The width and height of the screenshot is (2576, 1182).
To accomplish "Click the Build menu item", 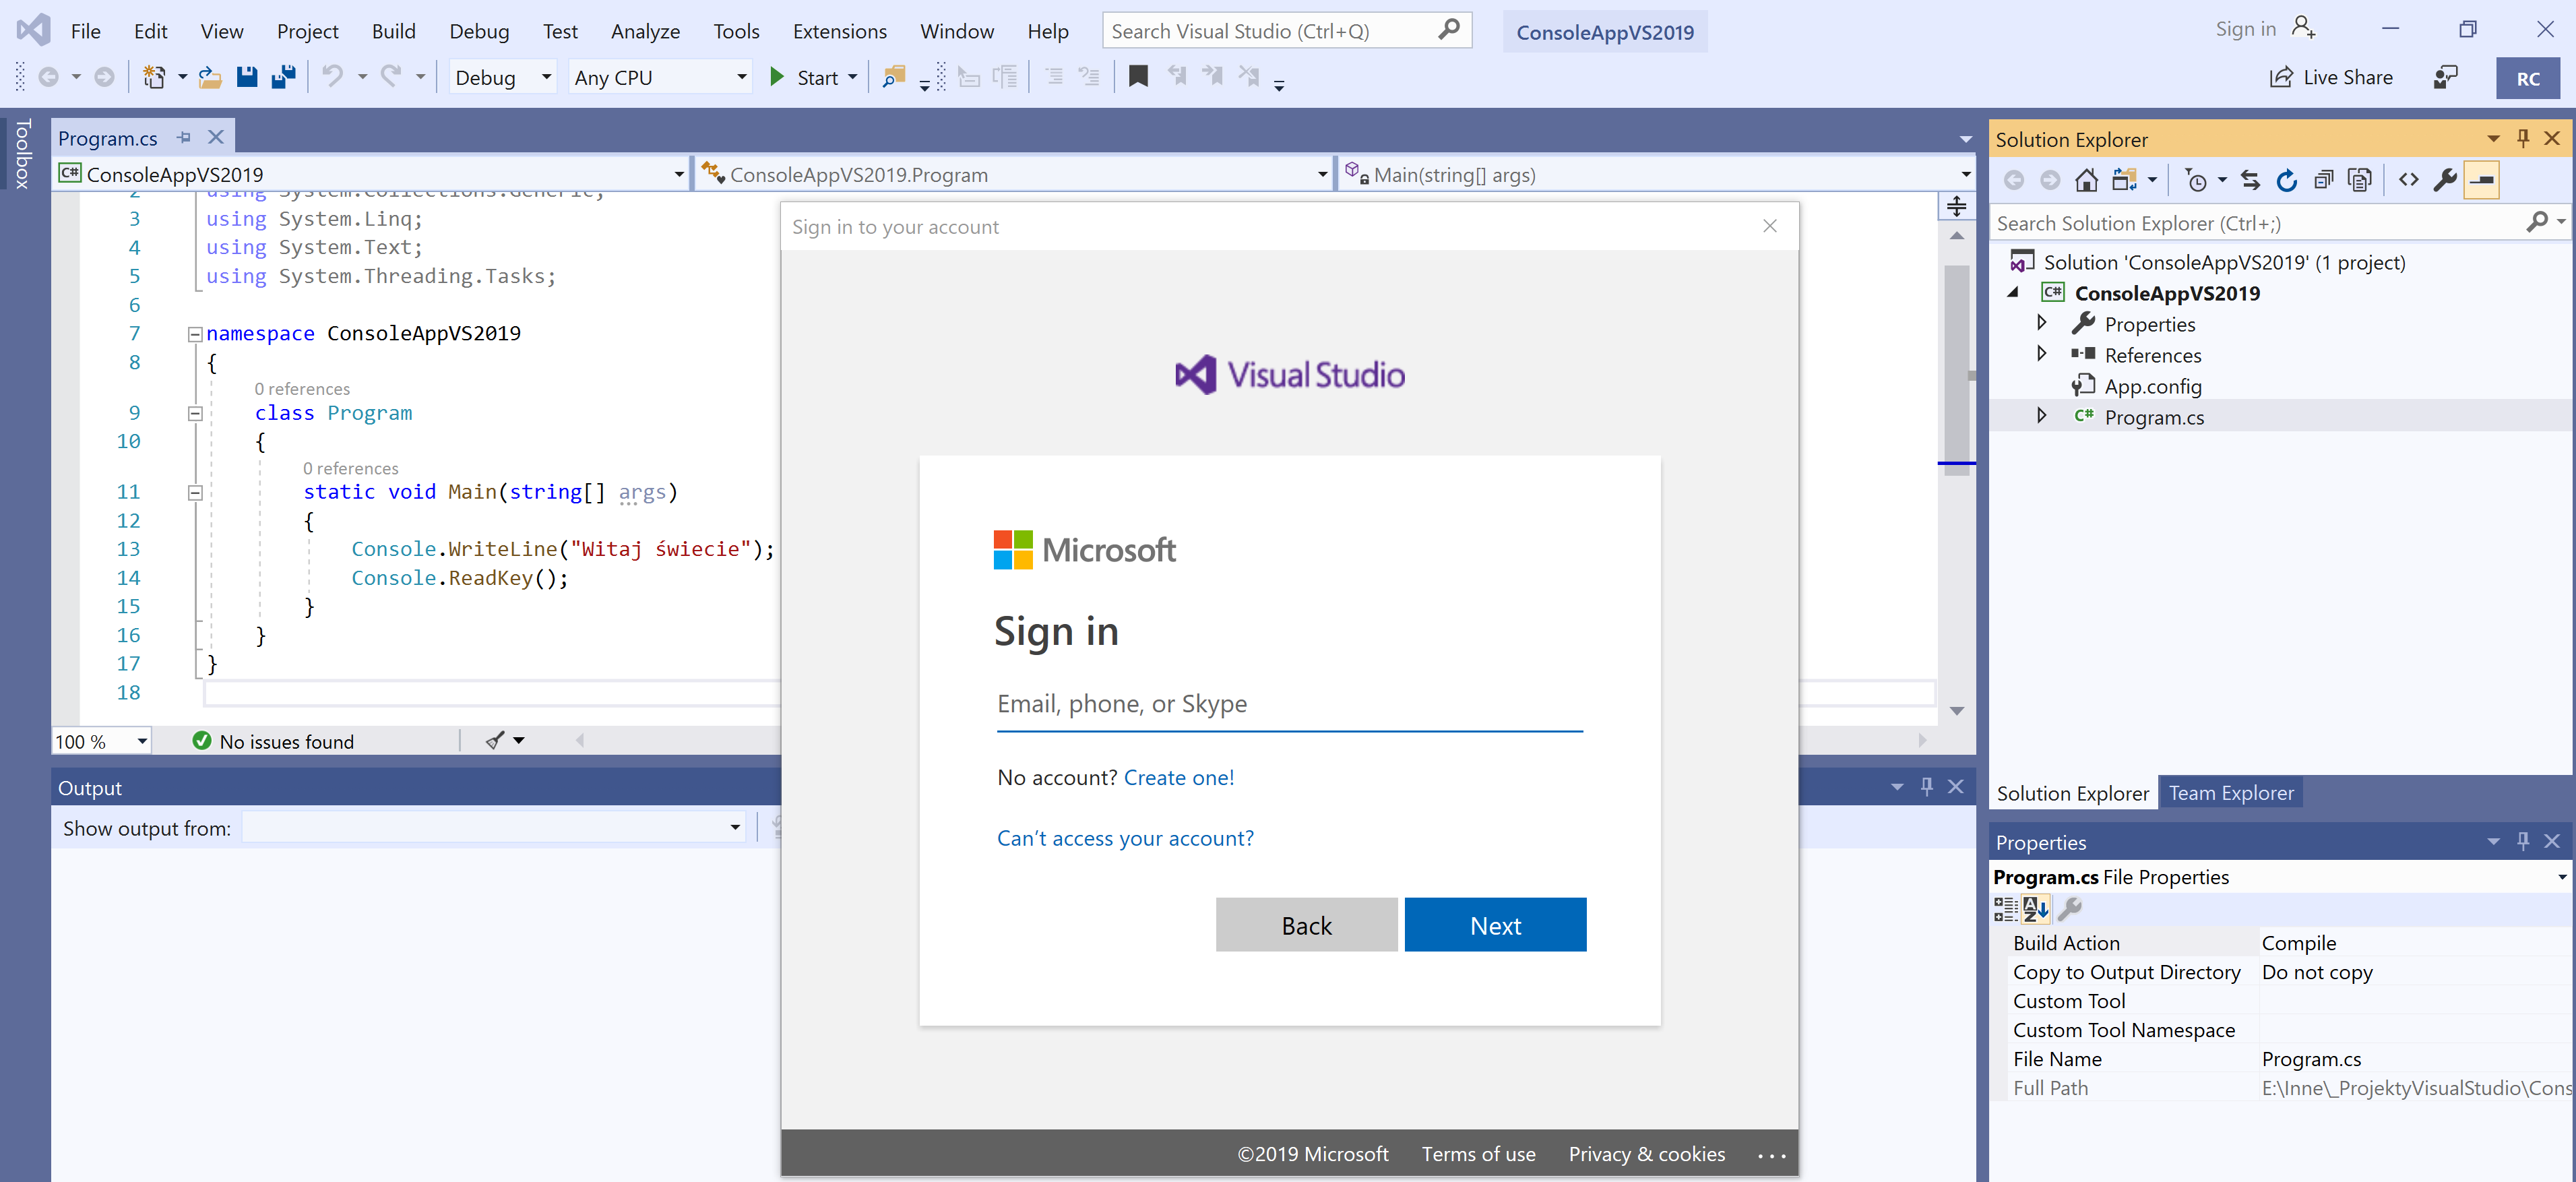I will pyautogui.click(x=389, y=31).
